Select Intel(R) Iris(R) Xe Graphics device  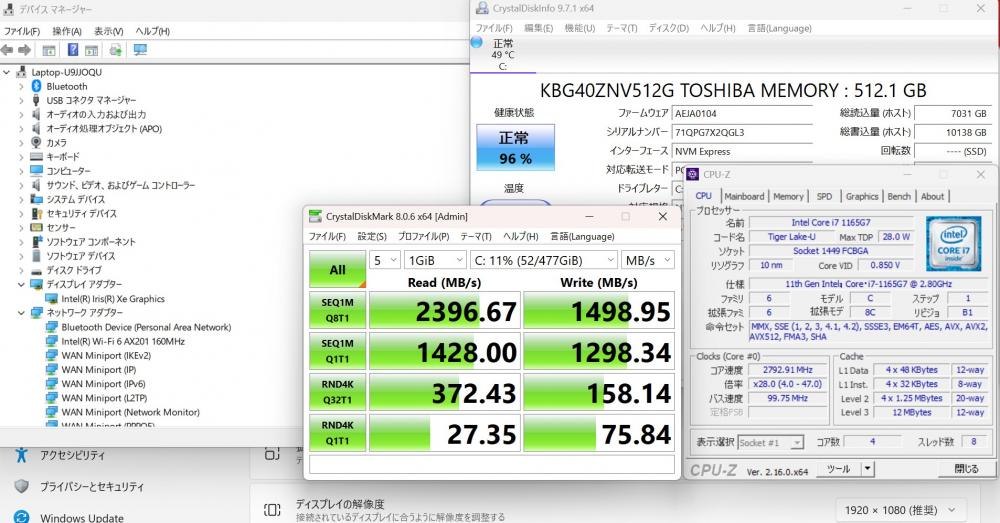[x=112, y=299]
